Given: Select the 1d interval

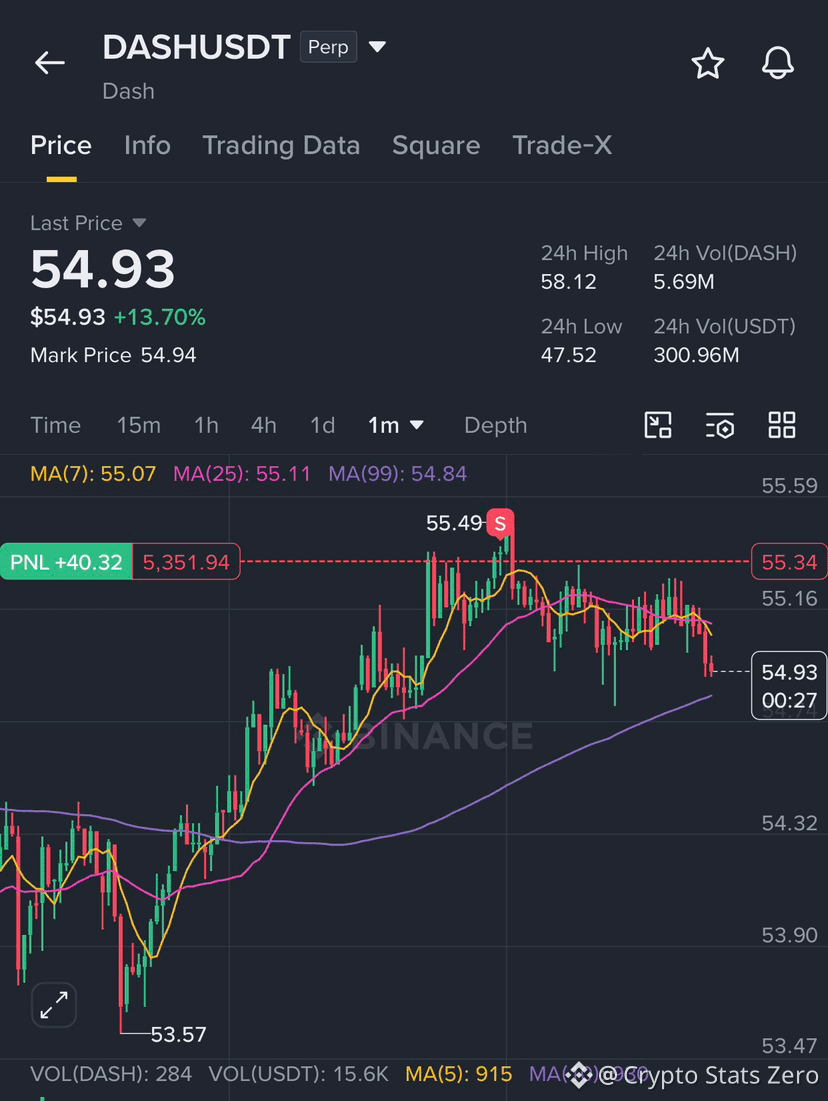Looking at the screenshot, I should pyautogui.click(x=322, y=425).
